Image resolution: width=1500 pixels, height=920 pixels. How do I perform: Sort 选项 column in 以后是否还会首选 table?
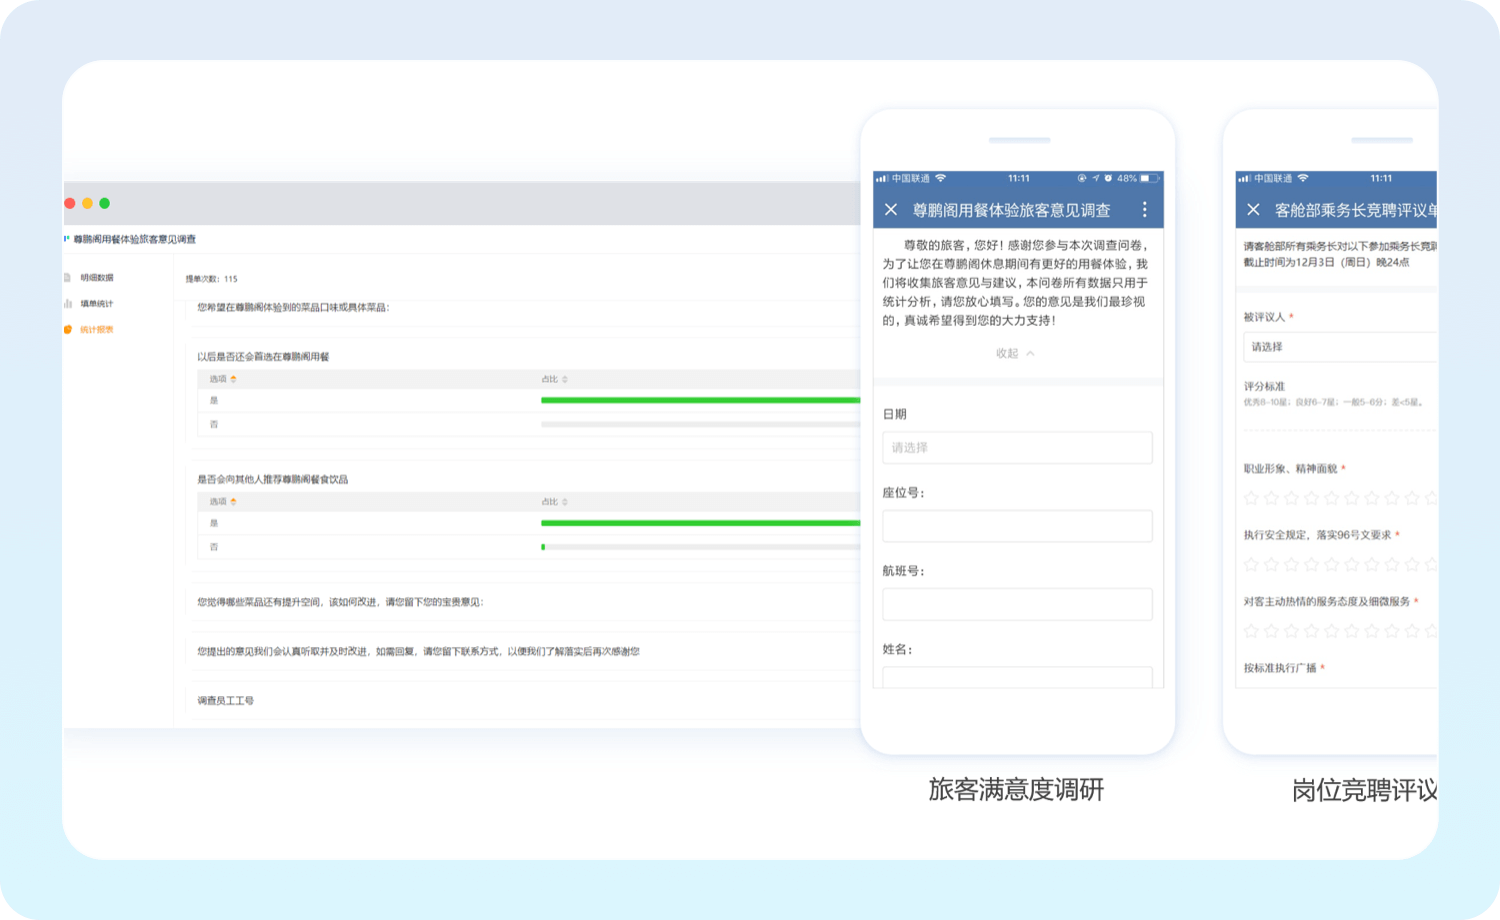pos(234,380)
